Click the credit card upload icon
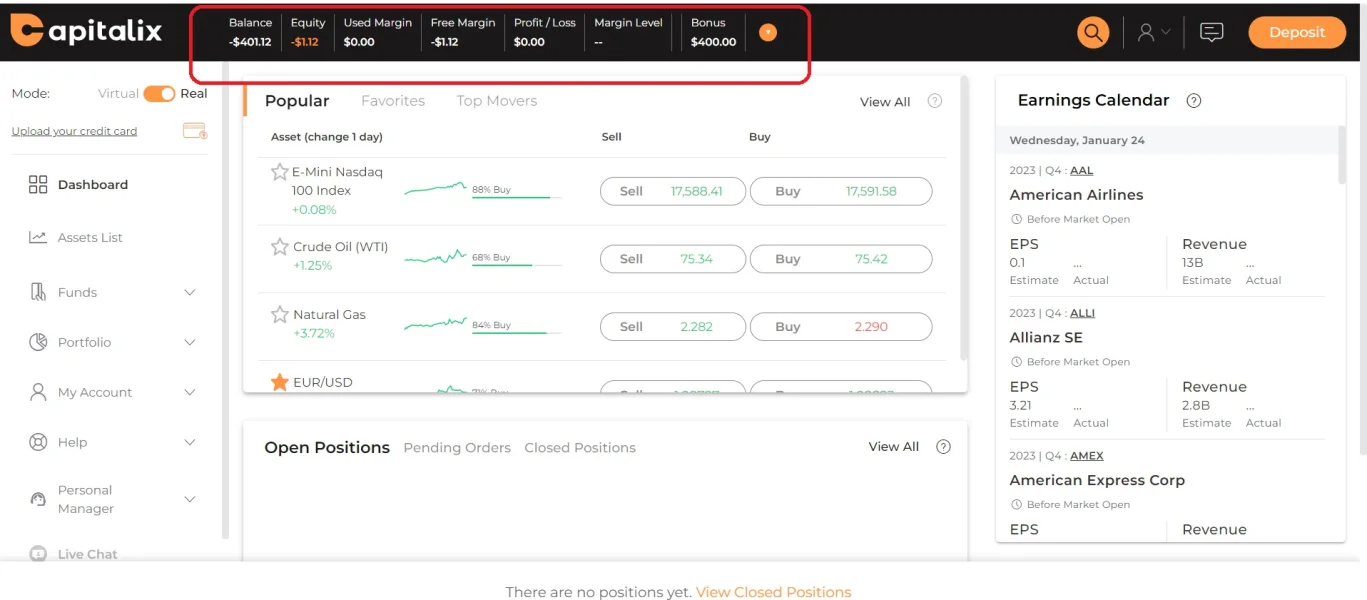Screen dimensions: 1367x600 [195, 131]
